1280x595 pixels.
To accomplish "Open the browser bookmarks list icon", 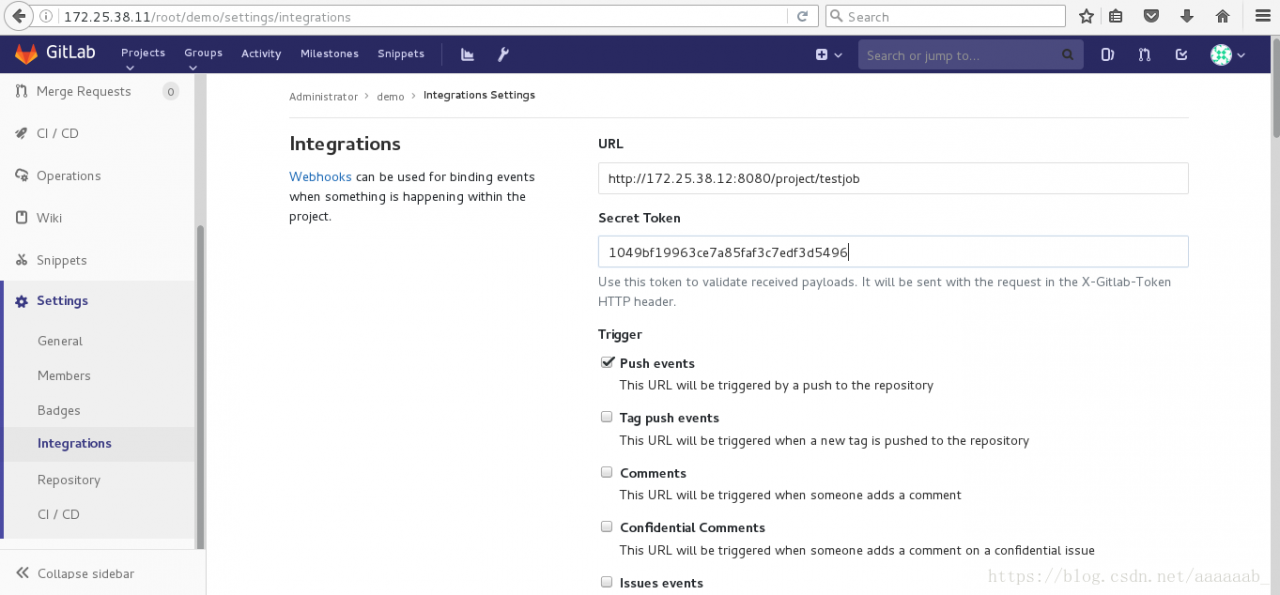I will click(x=1116, y=16).
